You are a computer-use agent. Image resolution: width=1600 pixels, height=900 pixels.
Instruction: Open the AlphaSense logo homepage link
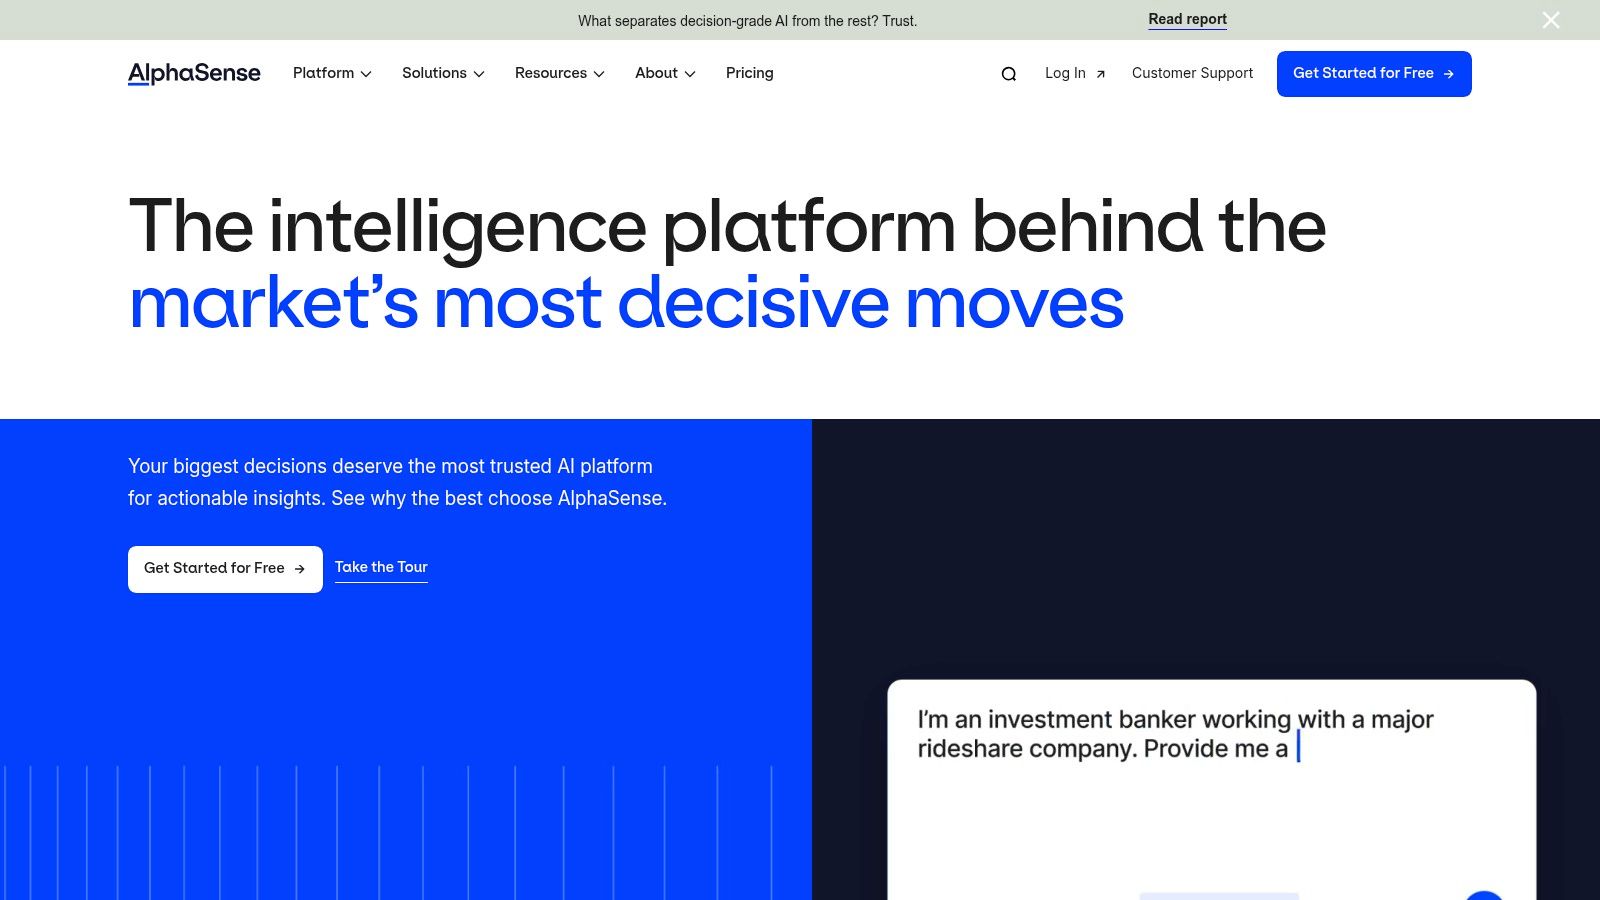[x=194, y=73]
